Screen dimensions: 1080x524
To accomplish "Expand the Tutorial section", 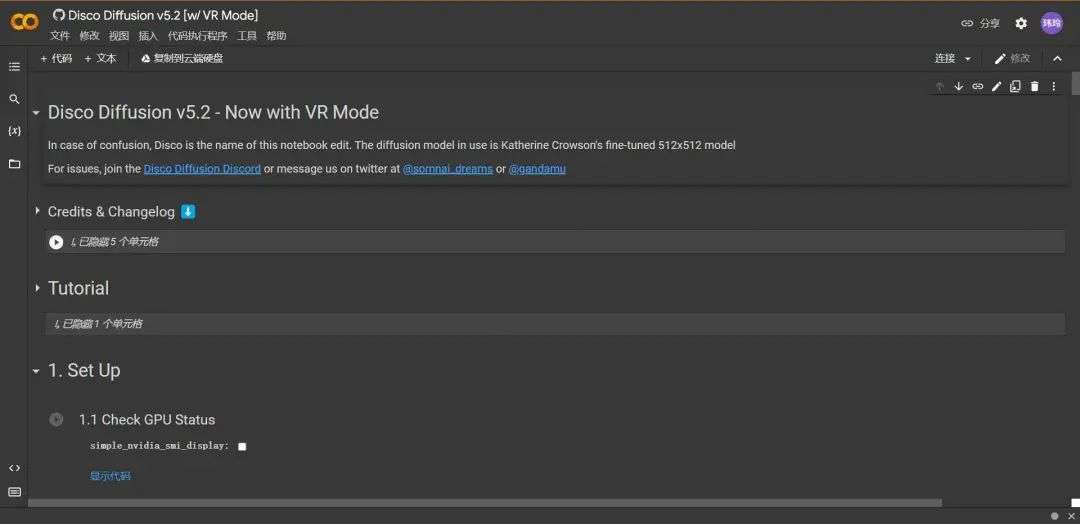I will click(x=37, y=288).
